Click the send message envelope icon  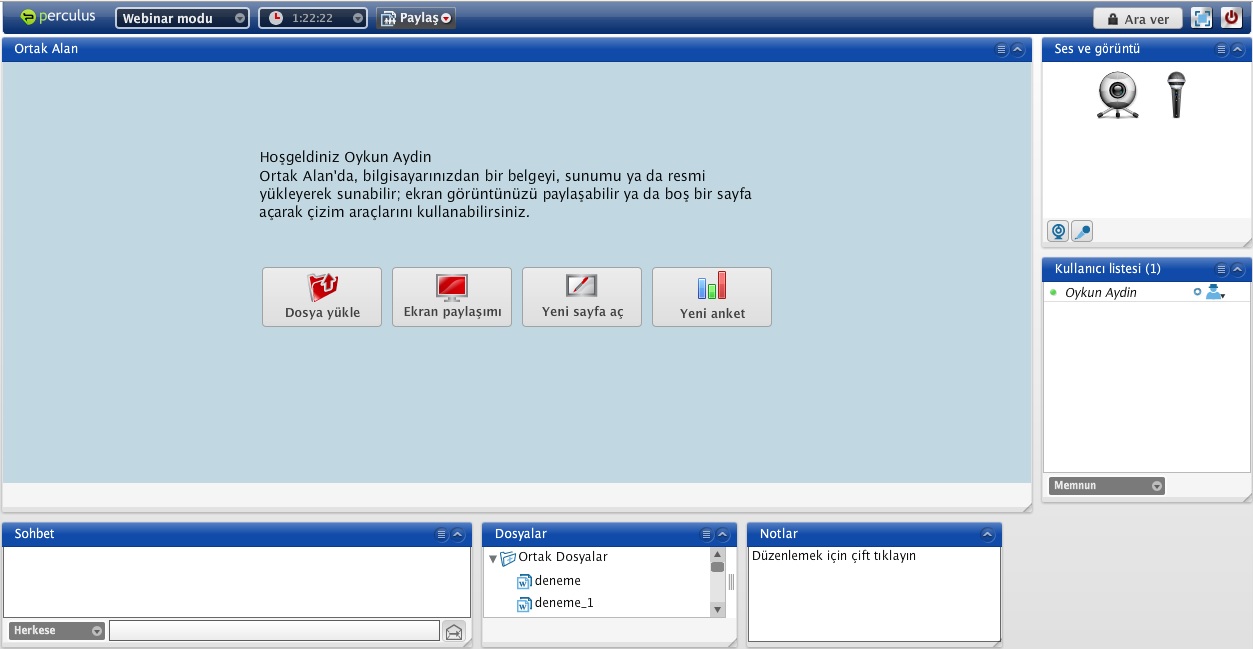click(454, 631)
